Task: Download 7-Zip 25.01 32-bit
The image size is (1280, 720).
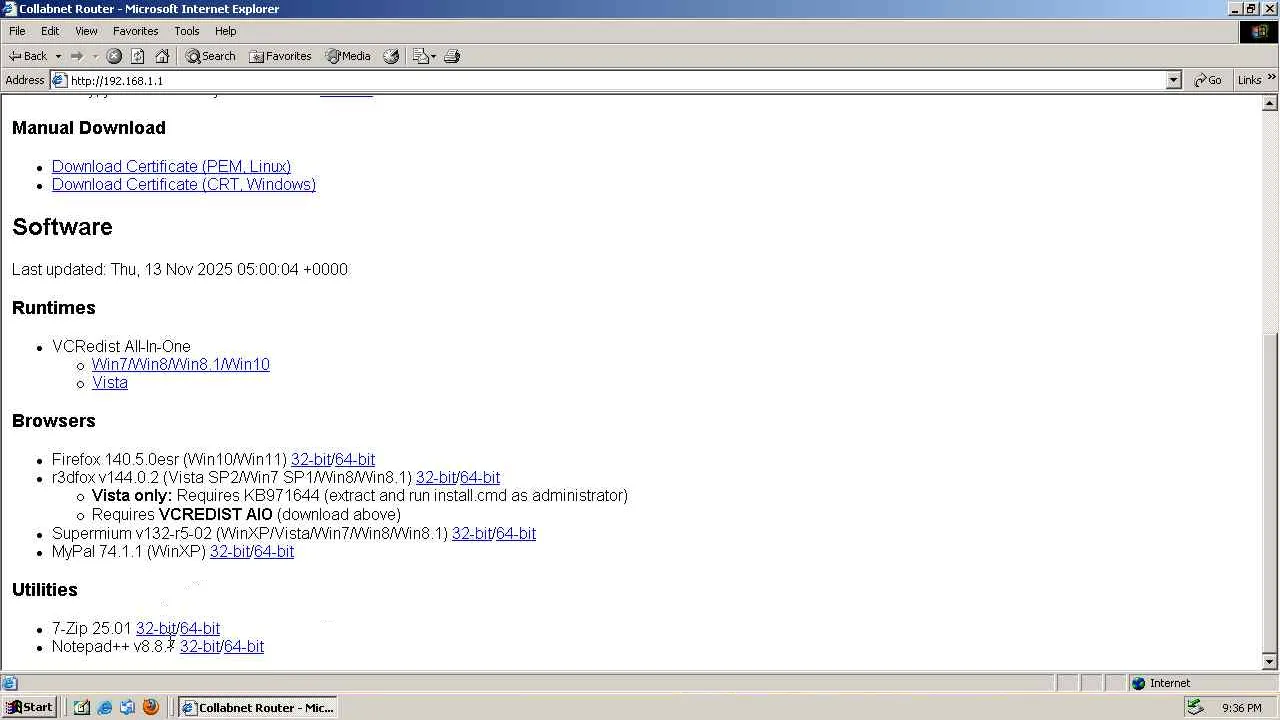Action: point(156,628)
